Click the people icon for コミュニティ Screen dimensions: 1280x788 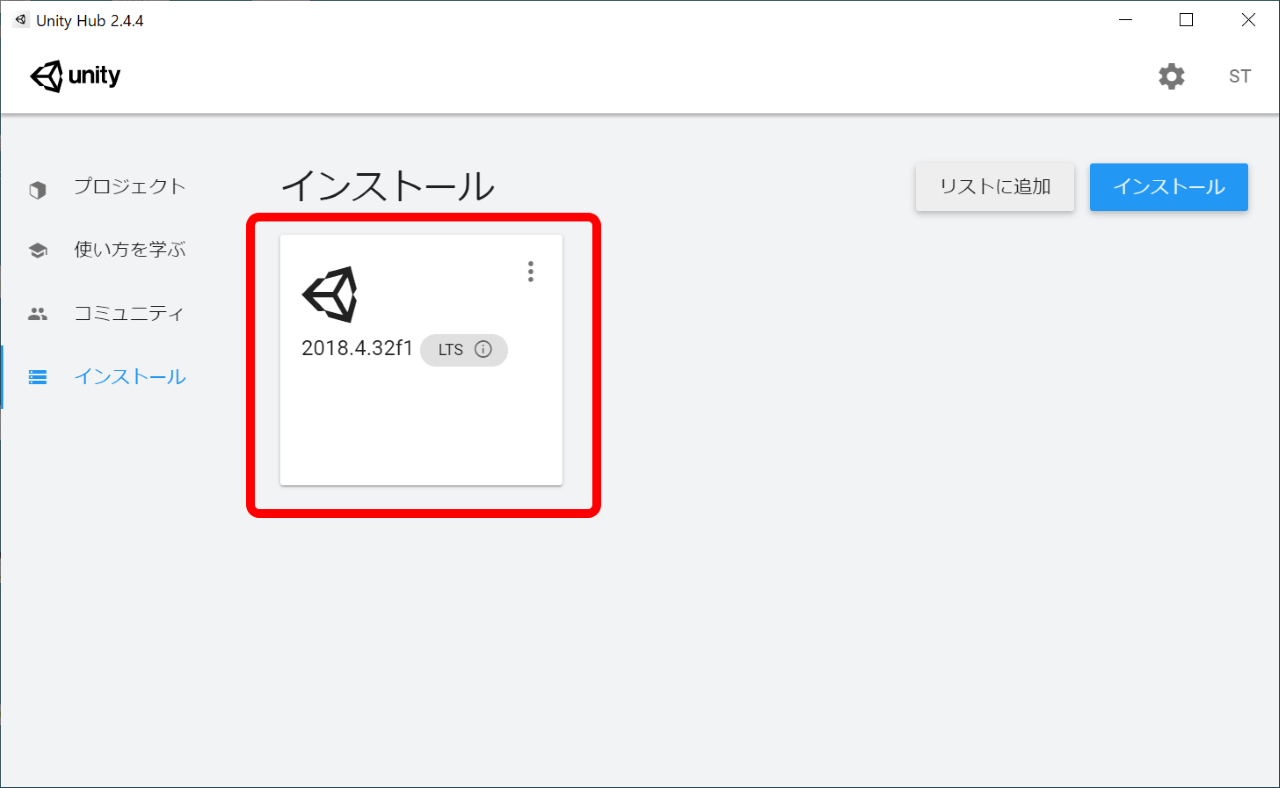(x=38, y=314)
